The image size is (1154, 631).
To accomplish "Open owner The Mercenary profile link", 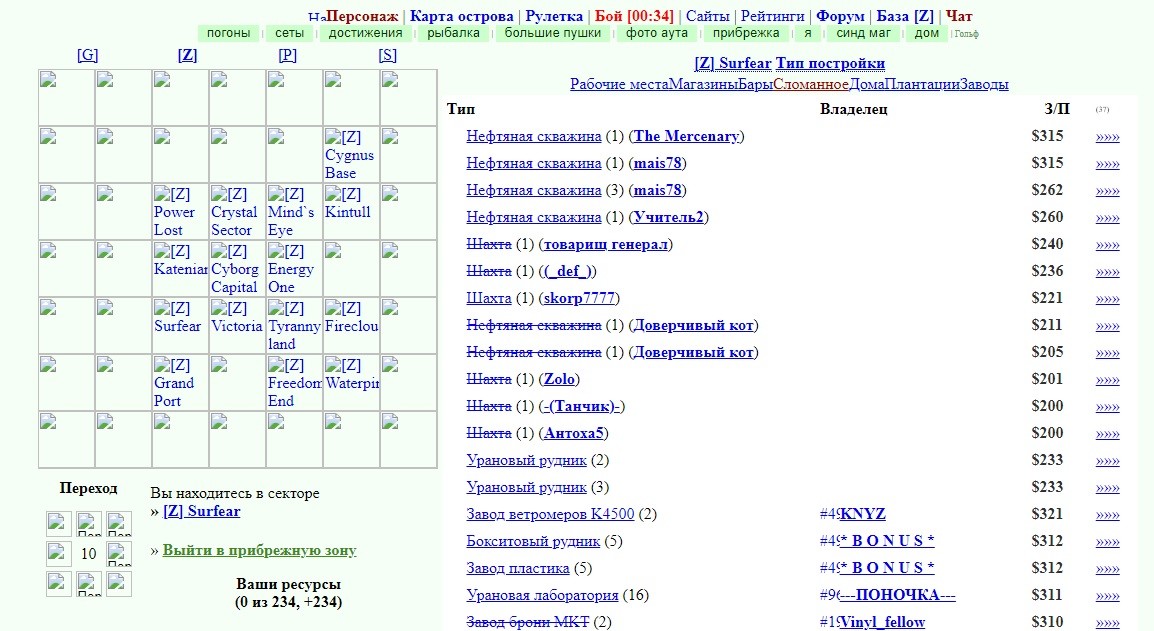I will click(687, 136).
